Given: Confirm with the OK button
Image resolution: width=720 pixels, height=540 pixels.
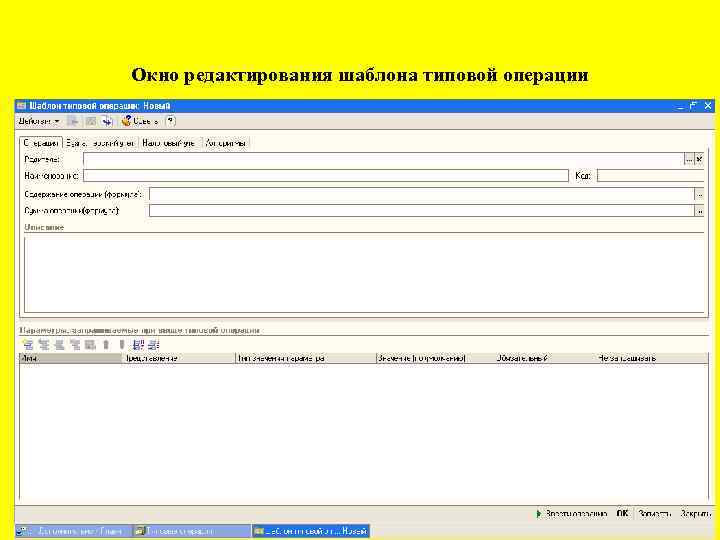Looking at the screenshot, I should click(623, 513).
